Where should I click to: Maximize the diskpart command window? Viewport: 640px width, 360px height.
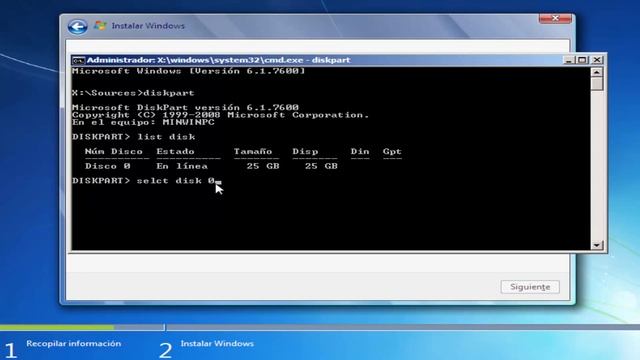tap(582, 60)
